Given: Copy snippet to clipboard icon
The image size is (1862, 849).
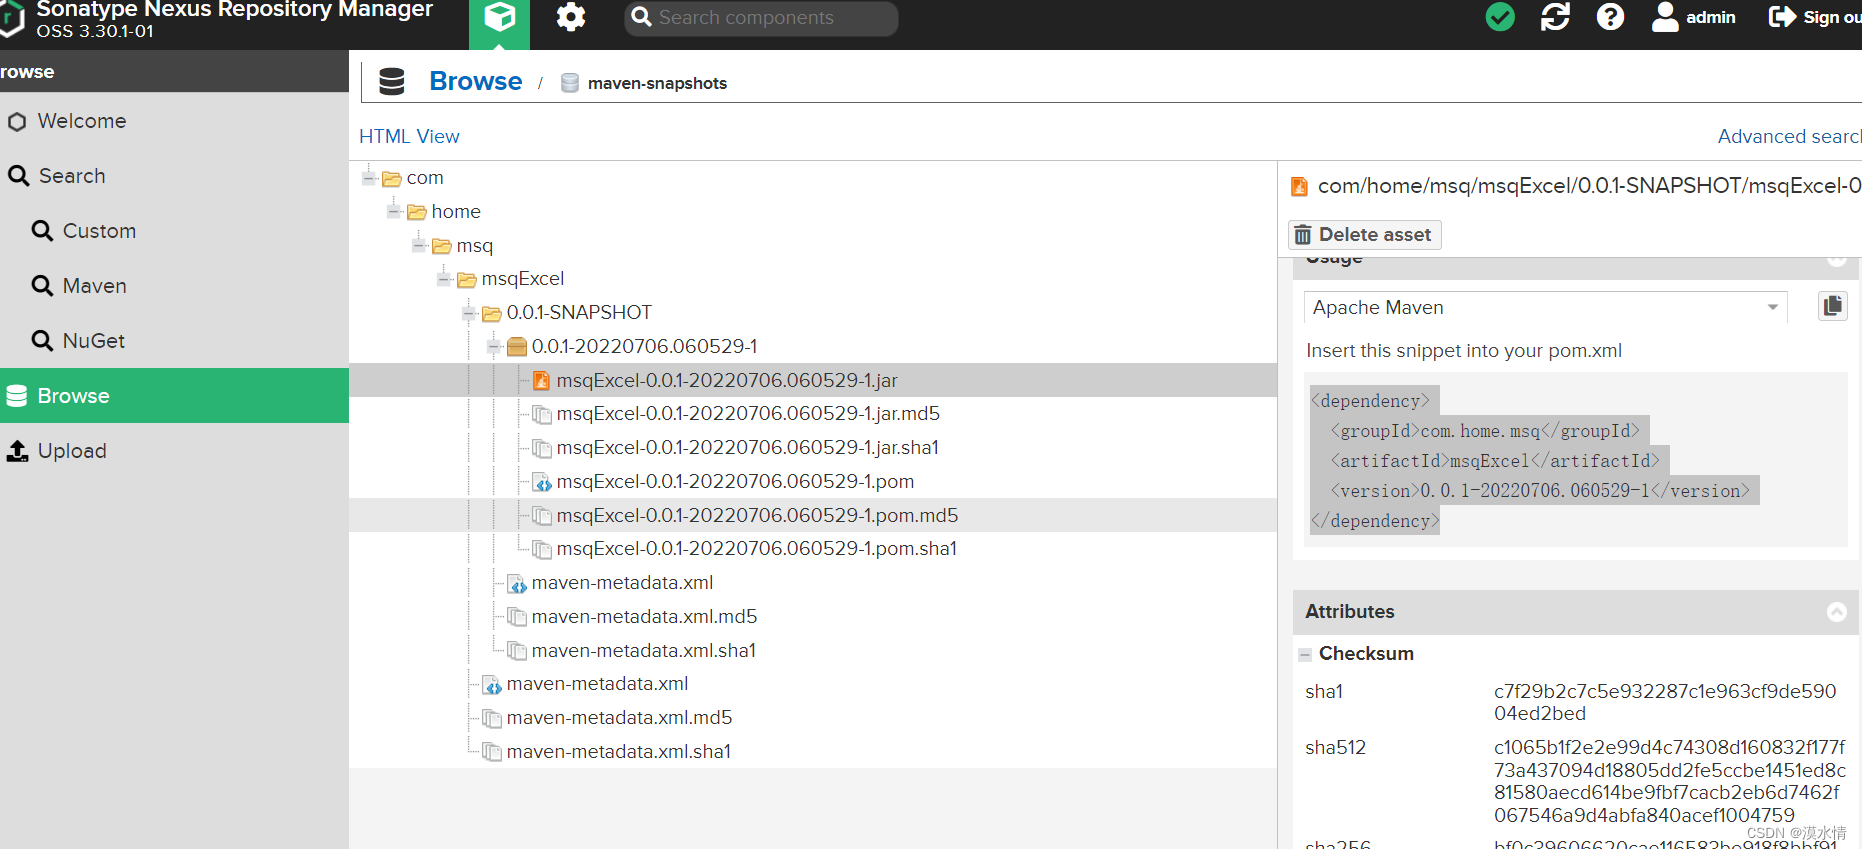Looking at the screenshot, I should (1832, 306).
